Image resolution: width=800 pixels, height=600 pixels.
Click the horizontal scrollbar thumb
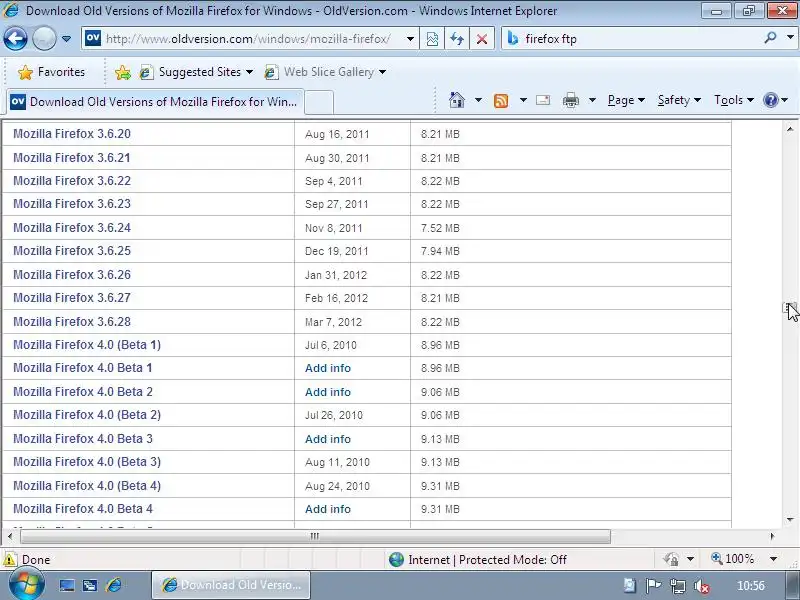315,536
